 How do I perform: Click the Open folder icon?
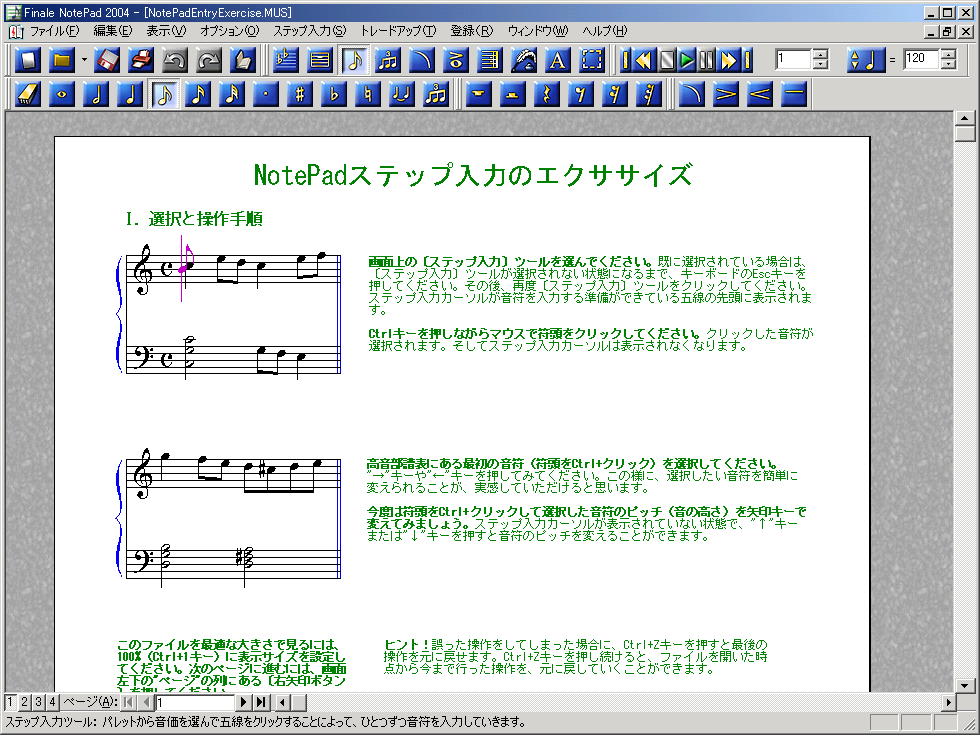(61, 60)
